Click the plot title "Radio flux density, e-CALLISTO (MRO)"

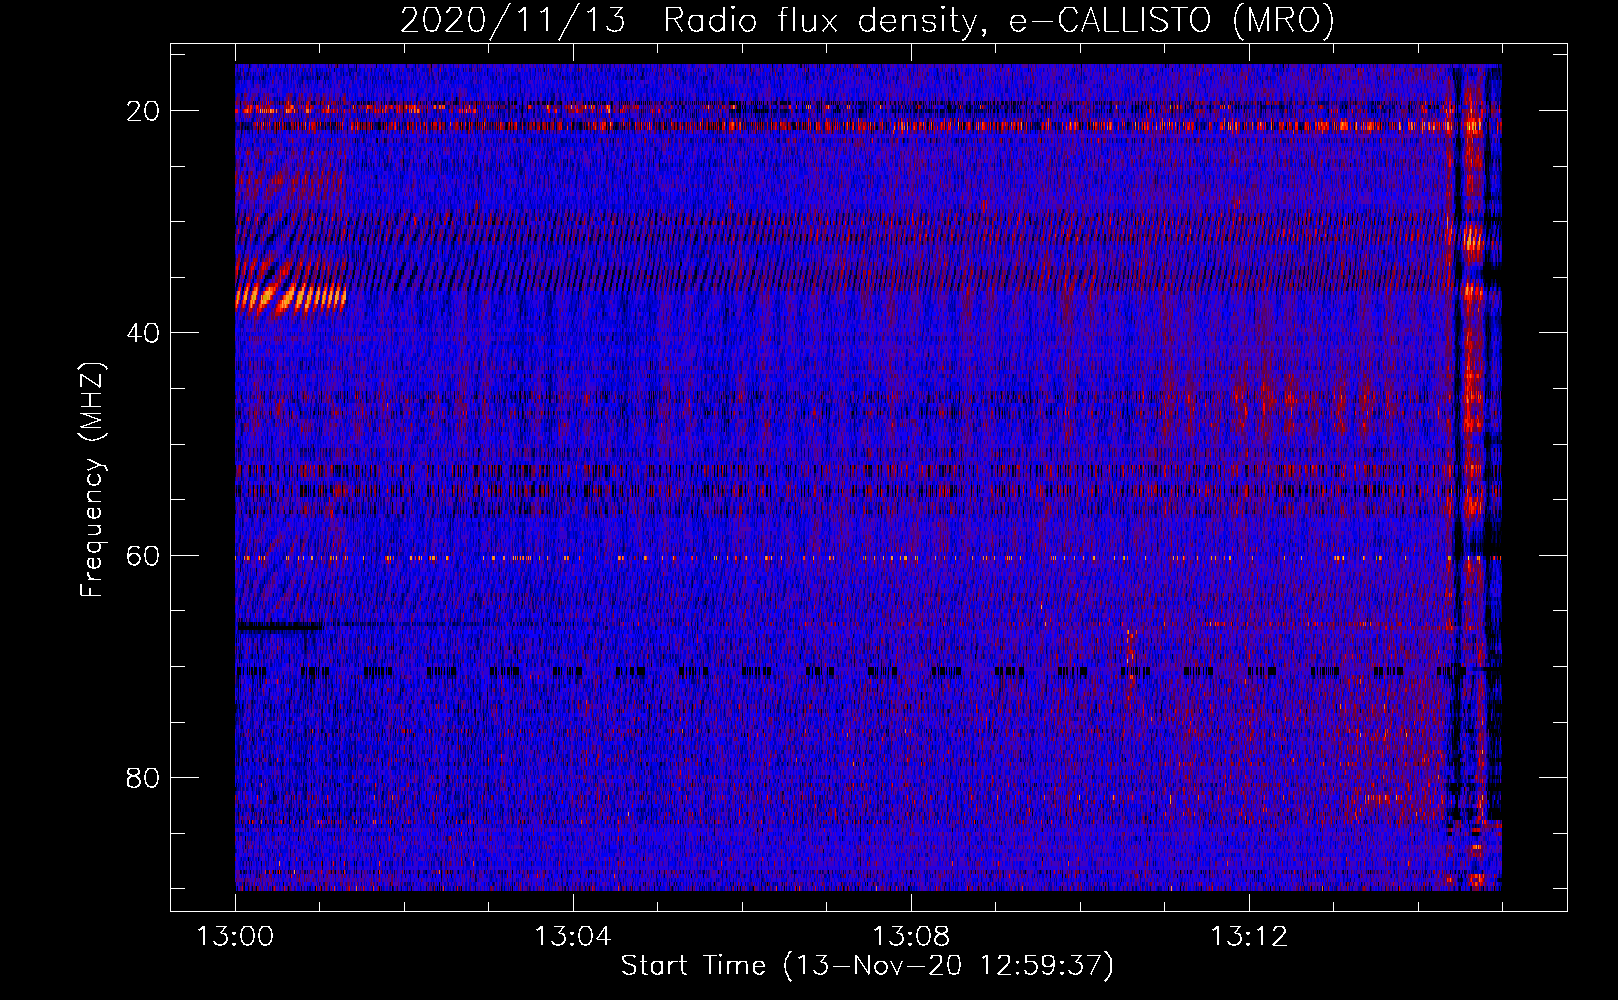coord(999,21)
